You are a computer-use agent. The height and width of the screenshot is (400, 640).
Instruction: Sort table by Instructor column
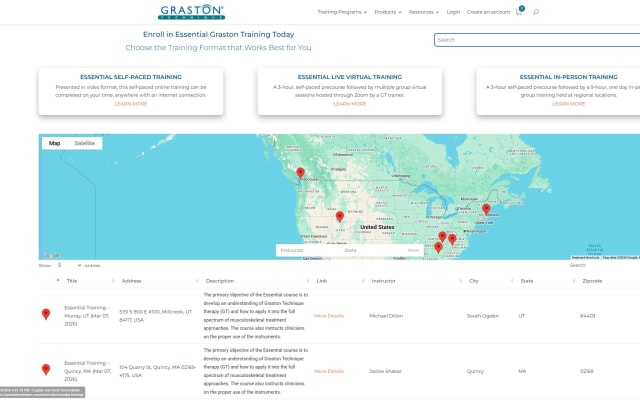[383, 281]
